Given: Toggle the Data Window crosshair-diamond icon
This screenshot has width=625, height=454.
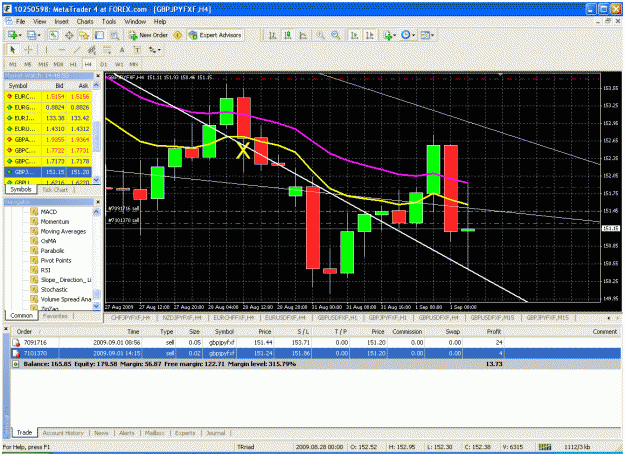Looking at the screenshot, I should (x=69, y=35).
